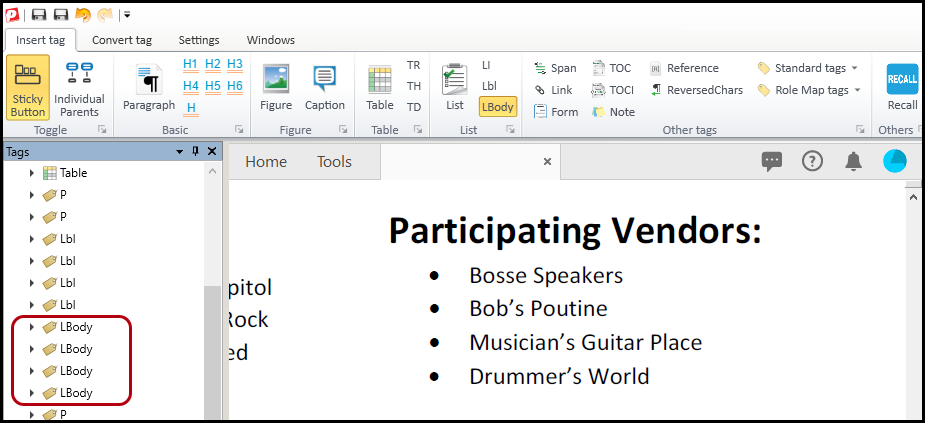Insert the generic H heading tag
Image resolution: width=925 pixels, height=423 pixels.
[191, 108]
